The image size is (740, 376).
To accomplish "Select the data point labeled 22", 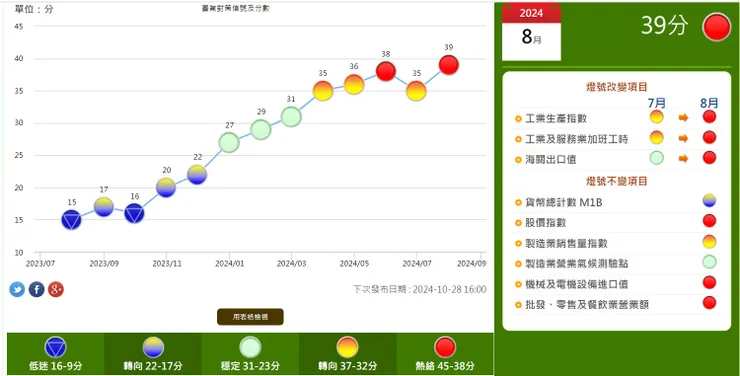I will (197, 175).
